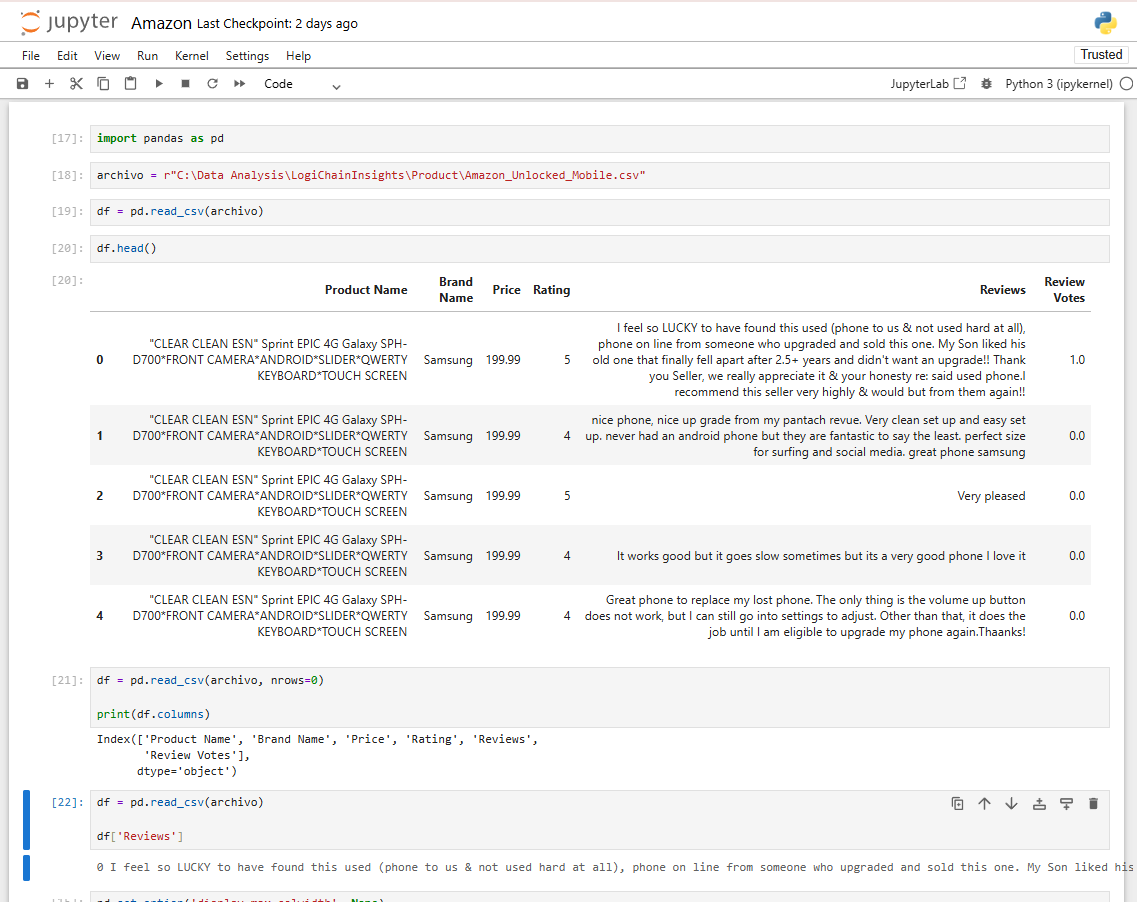Restart kernel and run all cells
The width and height of the screenshot is (1137, 902).
(240, 83)
